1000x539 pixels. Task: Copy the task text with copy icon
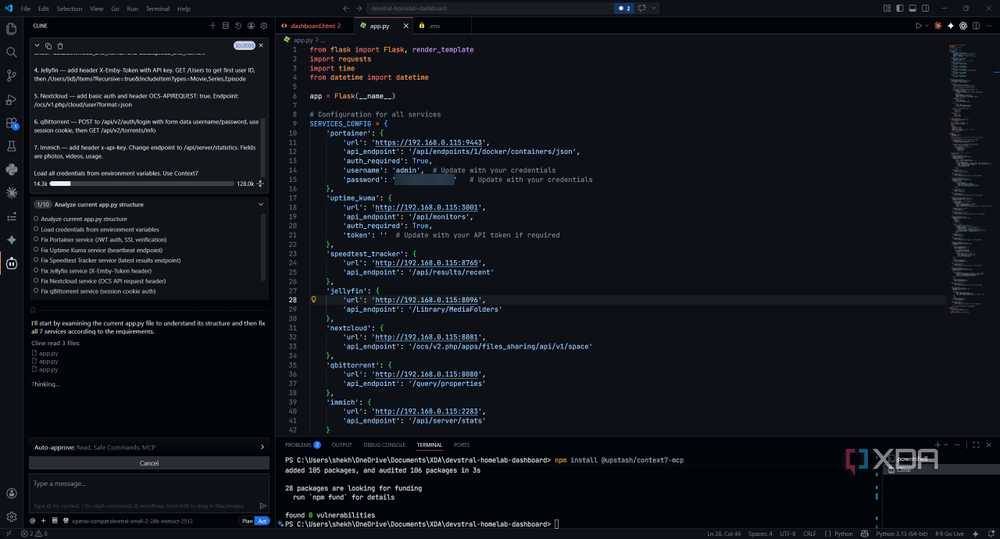[48, 46]
